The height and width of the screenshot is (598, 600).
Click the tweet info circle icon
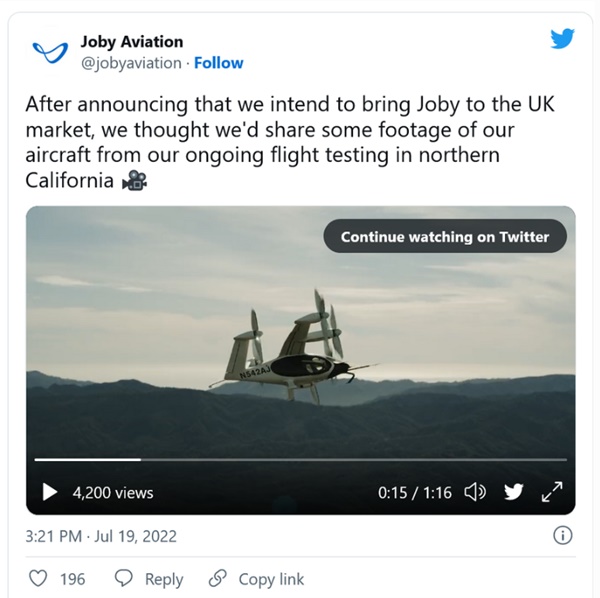[x=562, y=536]
